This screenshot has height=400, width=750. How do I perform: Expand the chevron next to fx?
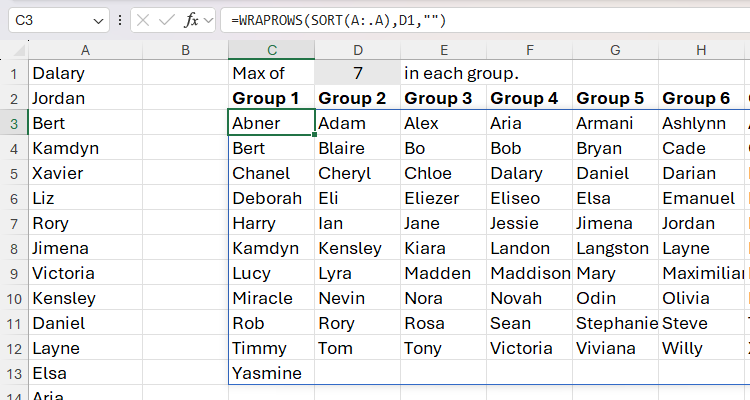pos(209,20)
